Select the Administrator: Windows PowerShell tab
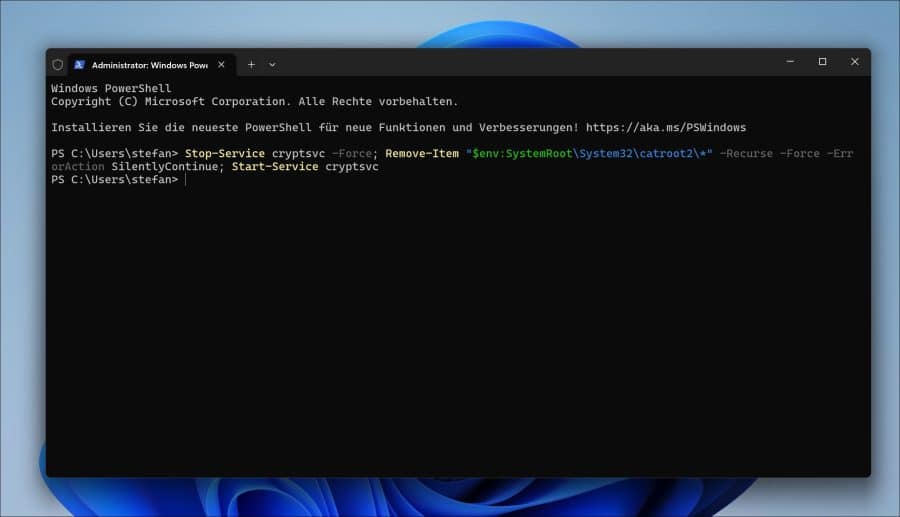The image size is (900, 517). point(148,64)
